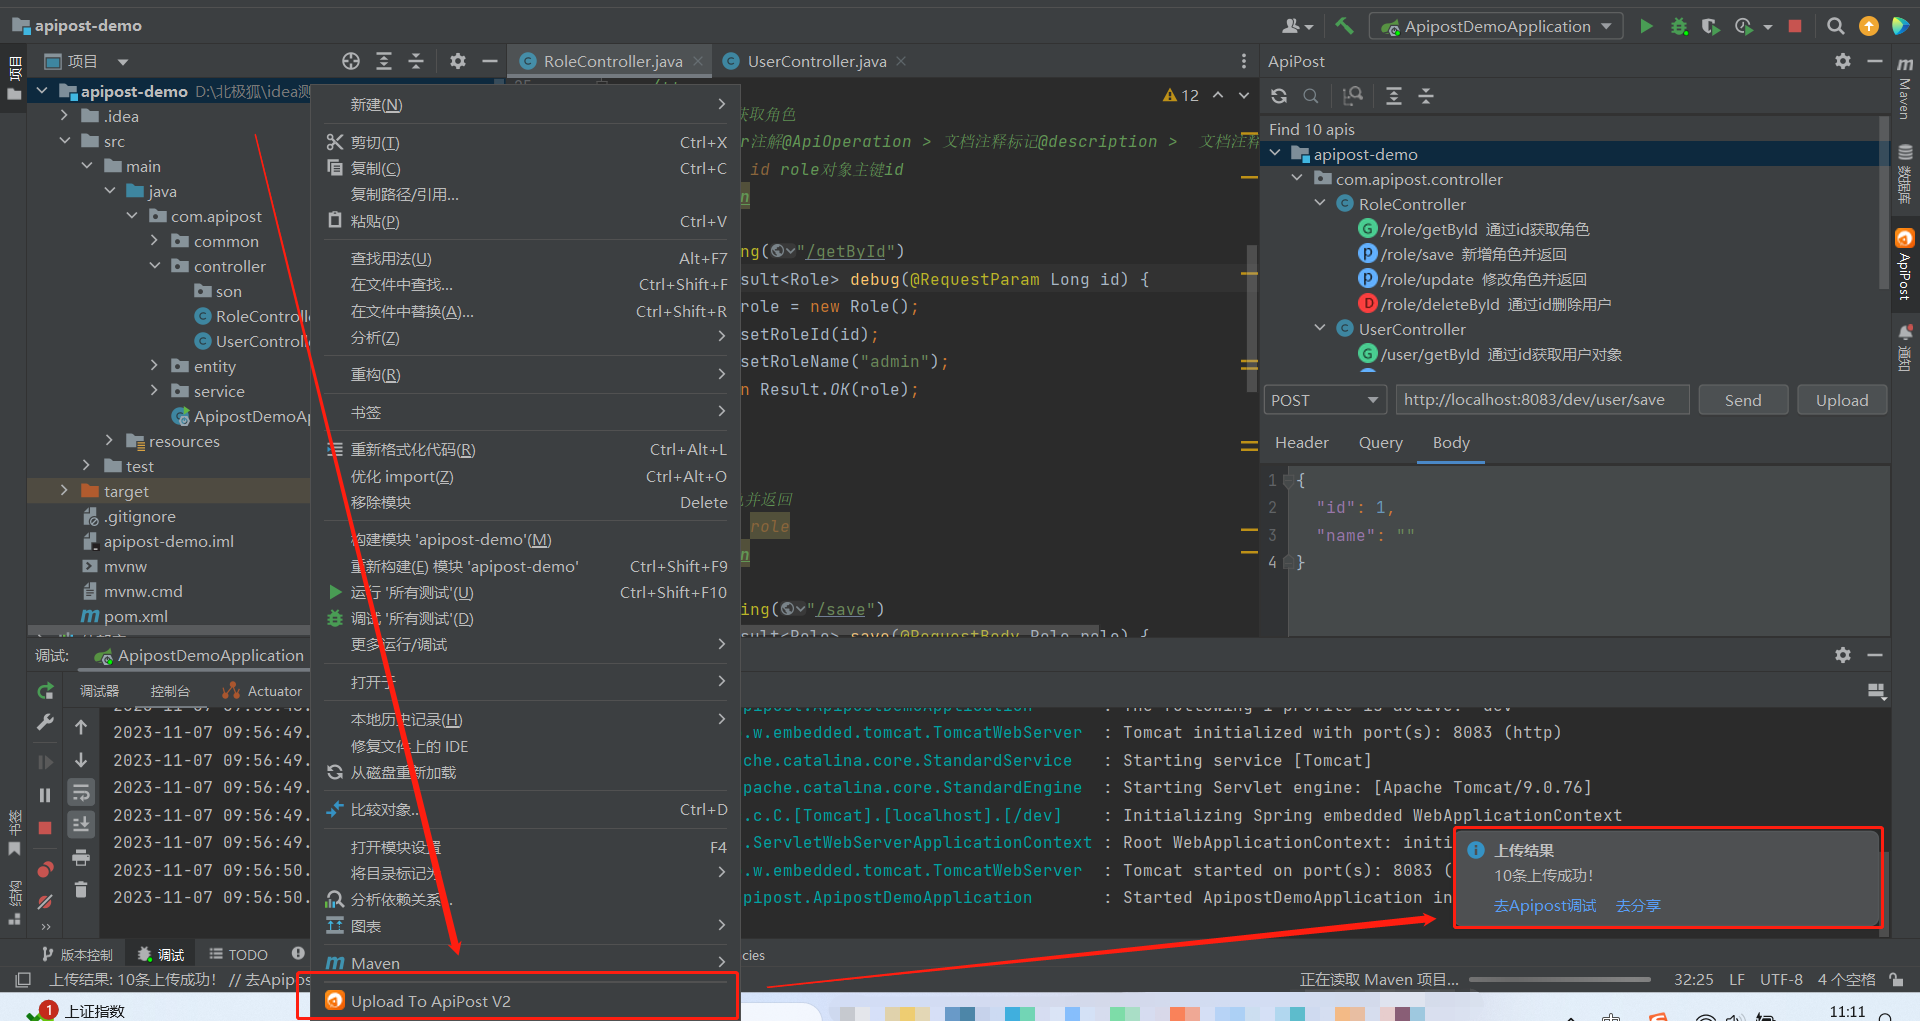Click the build hammer icon
Screen dimensions: 1920x1021
[1344, 26]
